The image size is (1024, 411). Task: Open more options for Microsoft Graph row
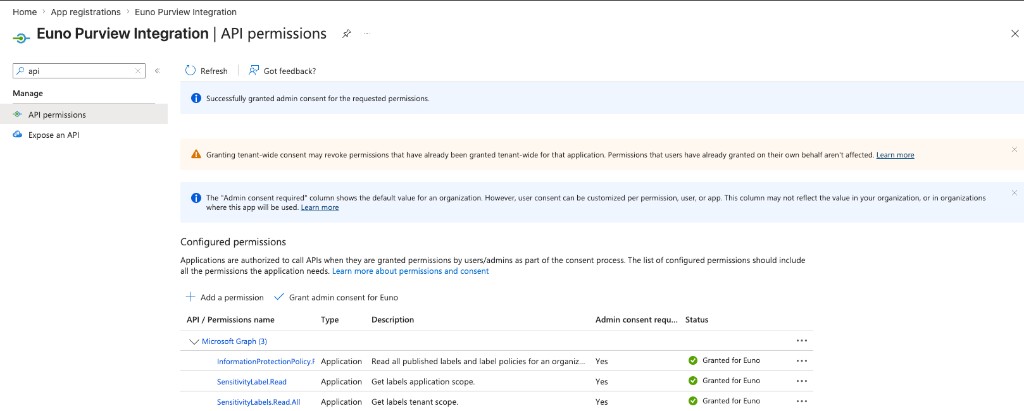point(802,340)
